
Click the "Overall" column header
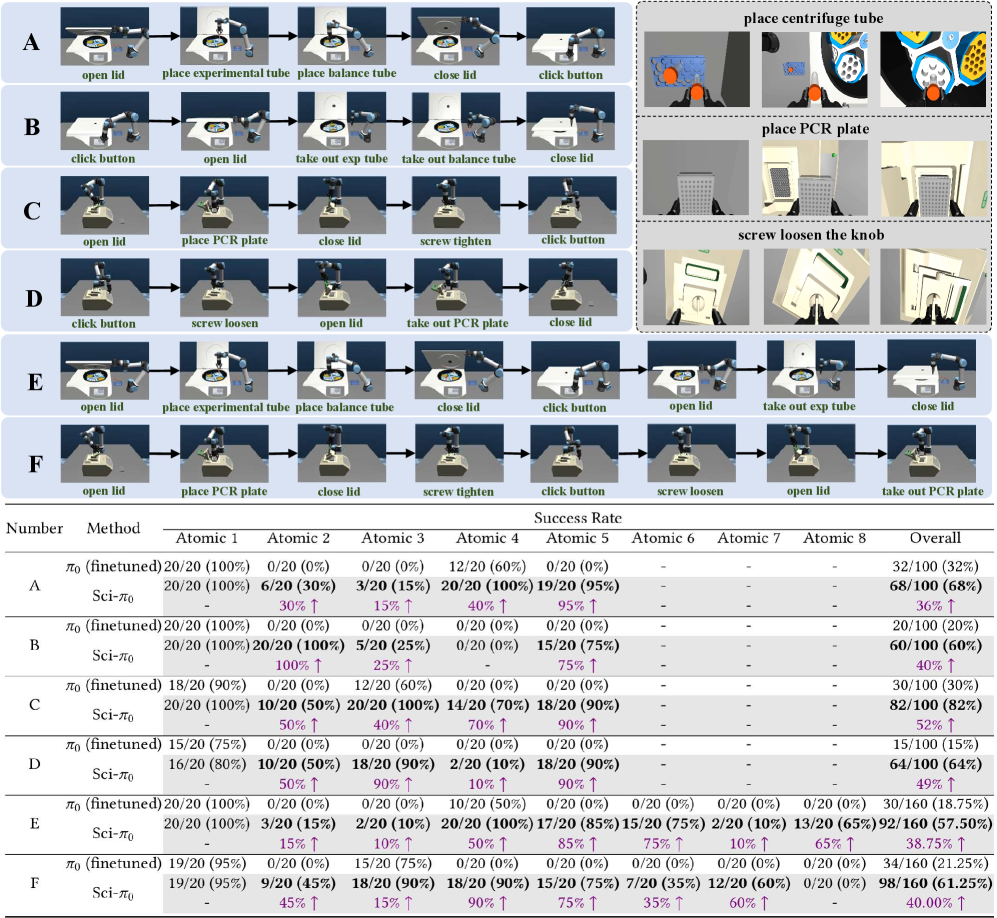click(932, 537)
